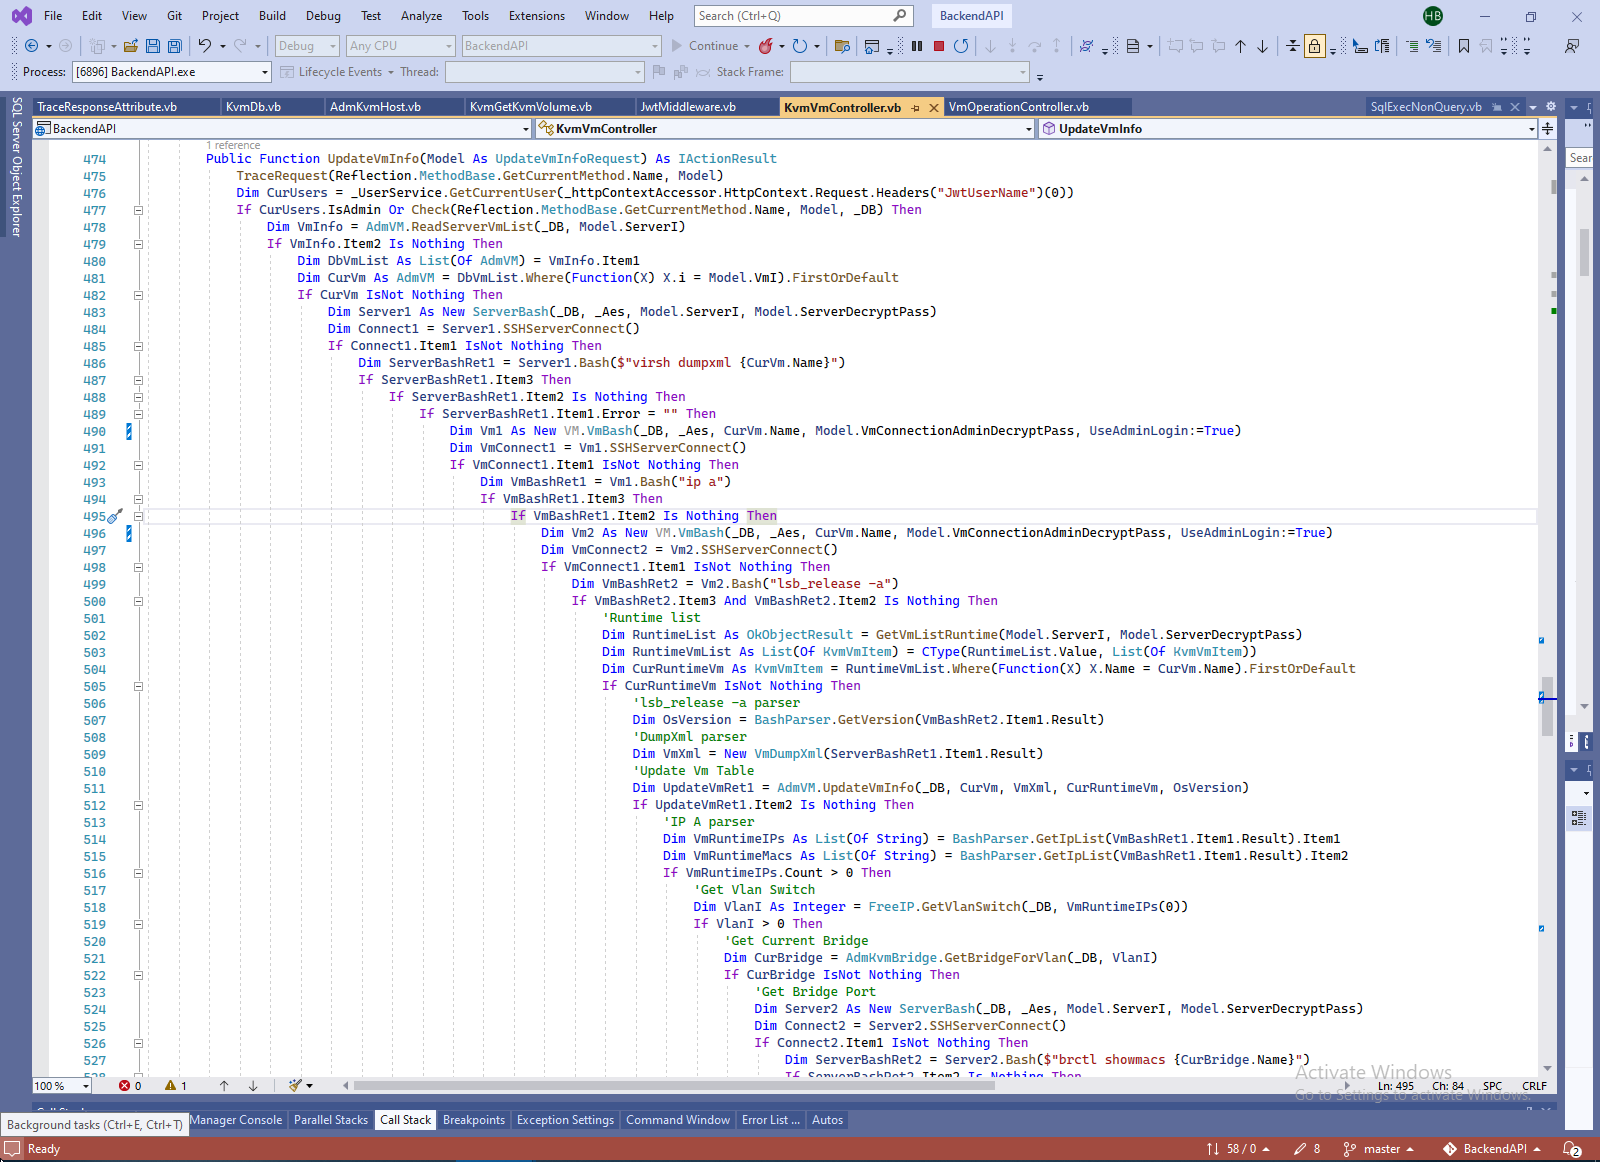This screenshot has height=1162, width=1600.
Task: Open the Analyze menu
Action: point(421,16)
